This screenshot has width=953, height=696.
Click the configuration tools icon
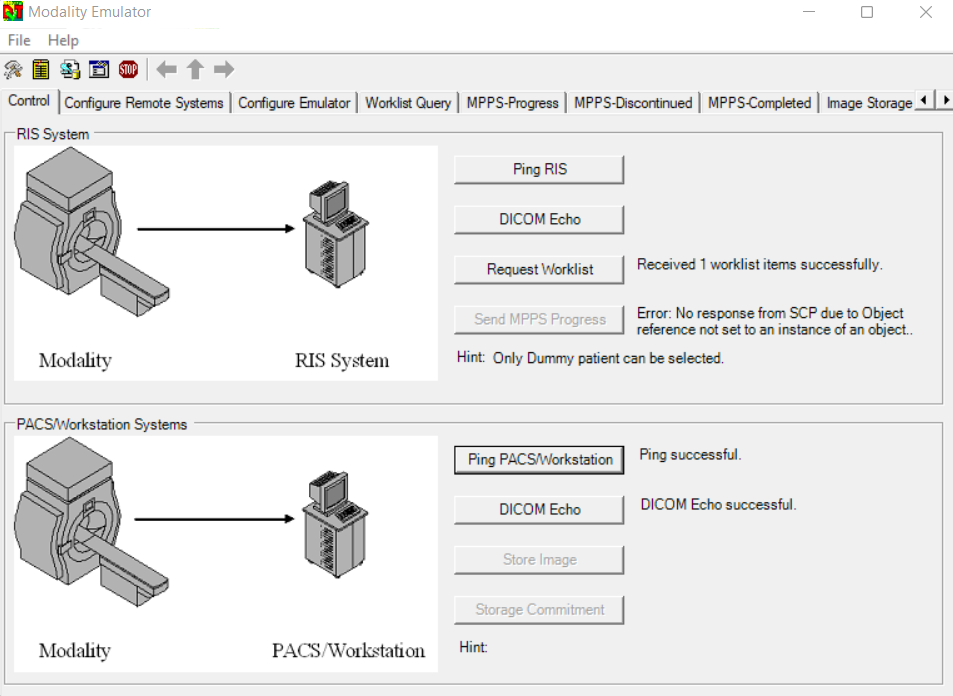point(13,69)
